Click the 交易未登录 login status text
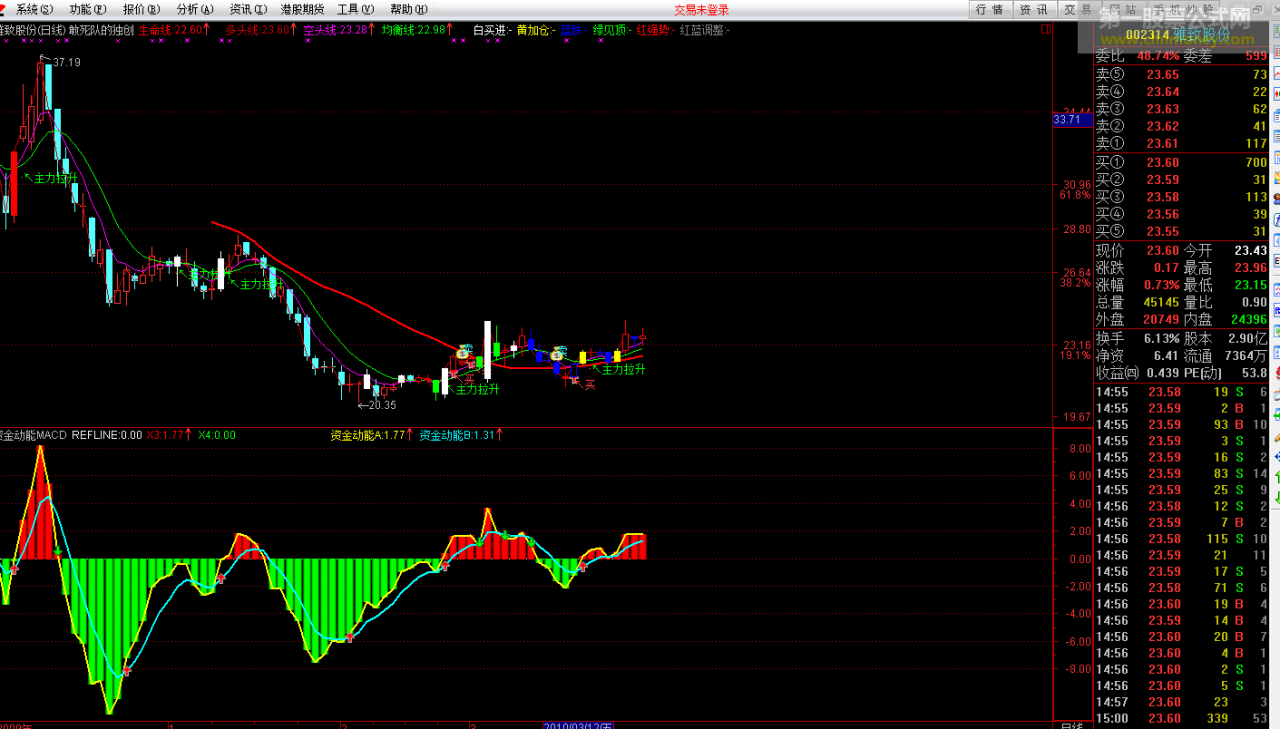This screenshot has height=729, width=1280. tap(701, 9)
